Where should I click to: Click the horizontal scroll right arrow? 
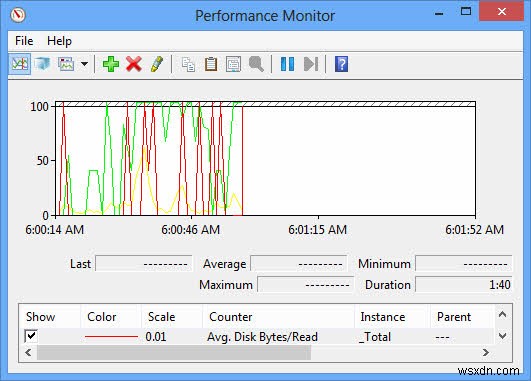click(x=486, y=353)
